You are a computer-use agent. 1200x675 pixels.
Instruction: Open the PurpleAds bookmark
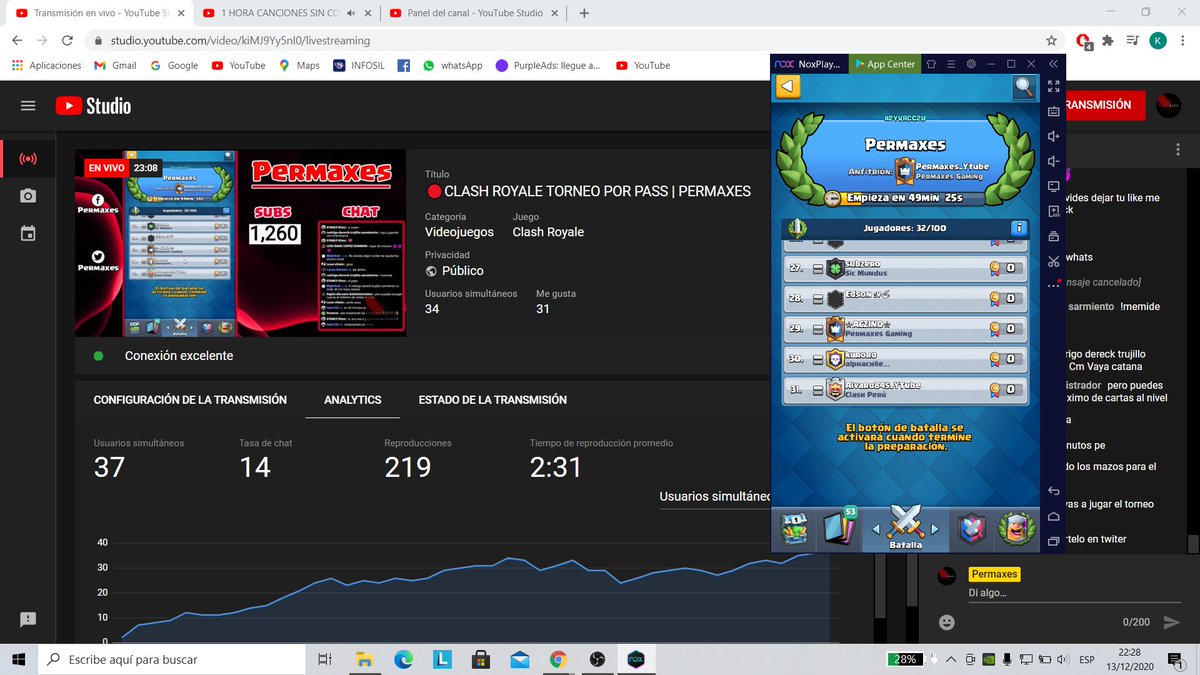click(x=548, y=66)
